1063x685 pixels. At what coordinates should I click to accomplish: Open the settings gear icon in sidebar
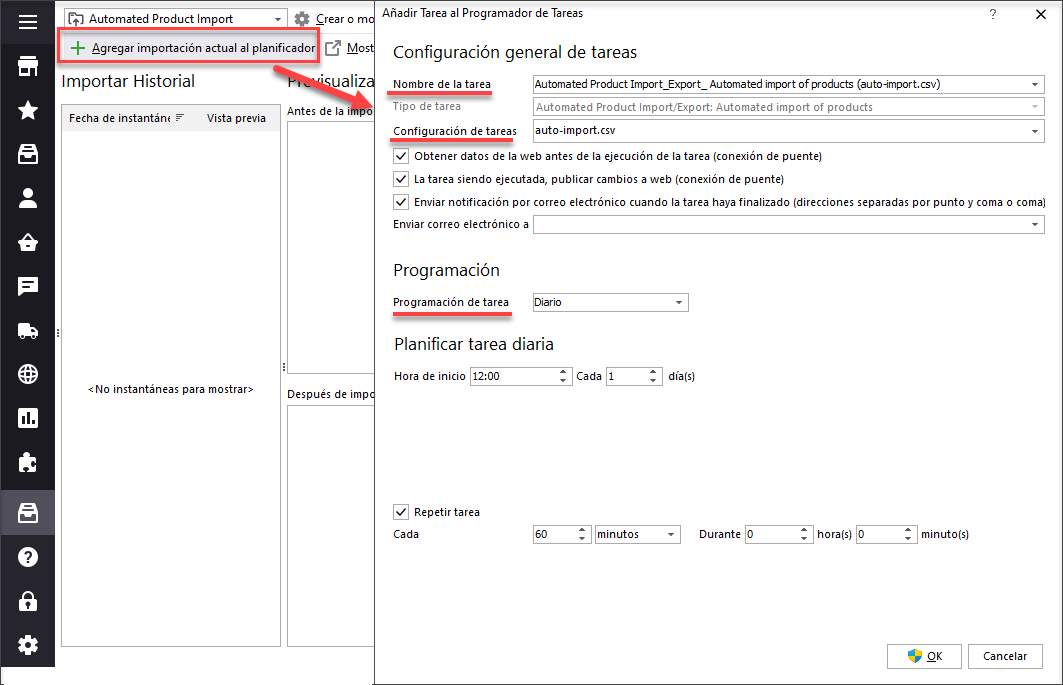(x=28, y=645)
